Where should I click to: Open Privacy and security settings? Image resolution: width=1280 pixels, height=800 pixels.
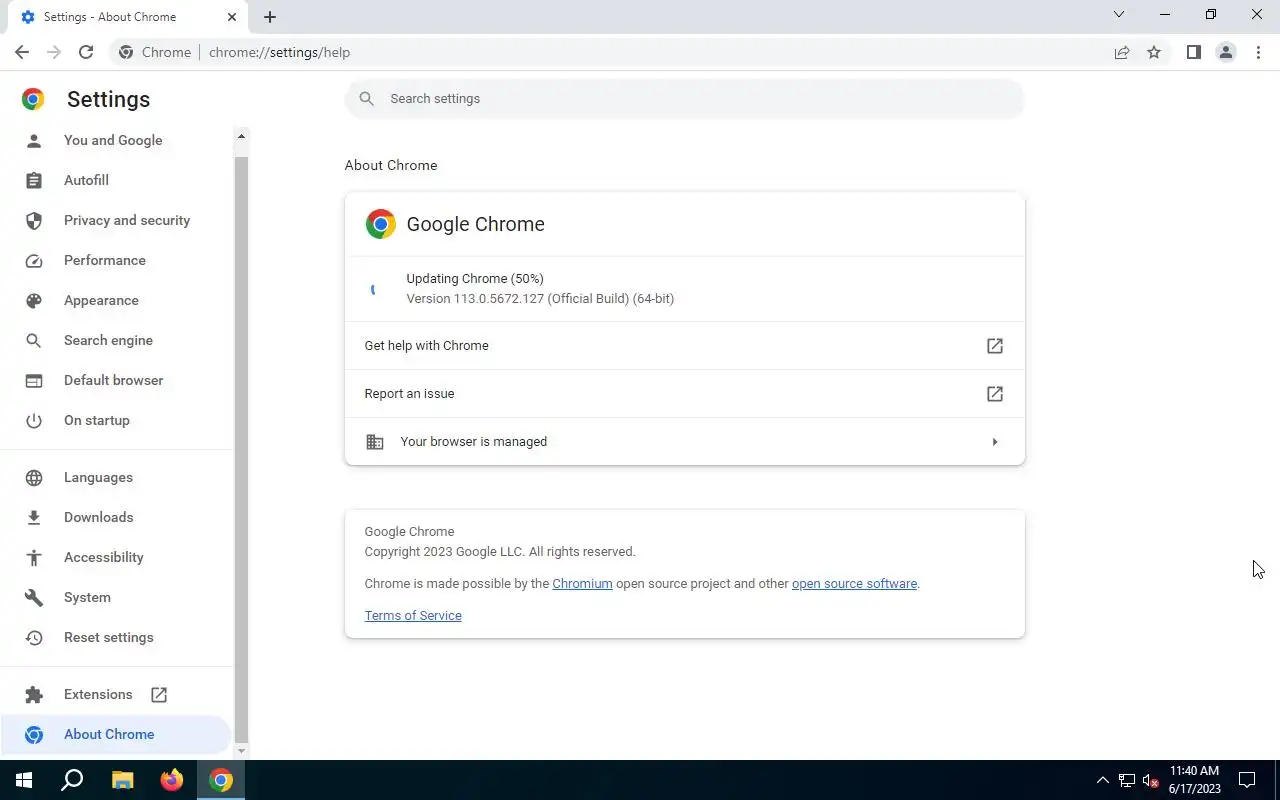pos(127,220)
